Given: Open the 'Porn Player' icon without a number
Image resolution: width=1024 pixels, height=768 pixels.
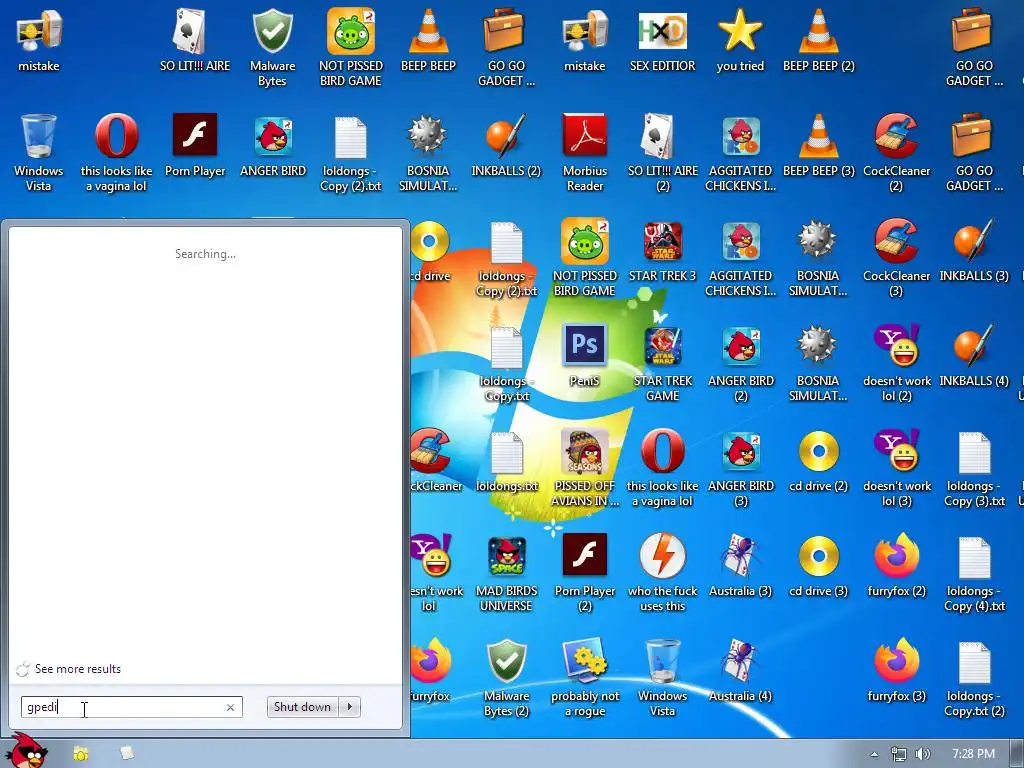Looking at the screenshot, I should point(195,145).
